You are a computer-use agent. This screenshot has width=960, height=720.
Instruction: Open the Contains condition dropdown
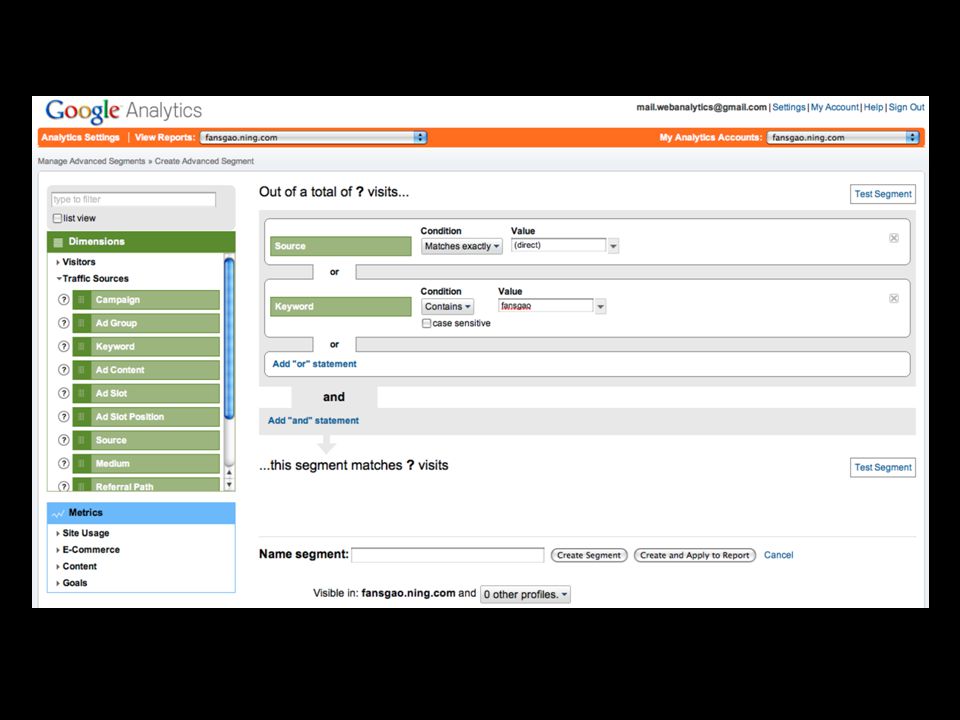point(448,307)
